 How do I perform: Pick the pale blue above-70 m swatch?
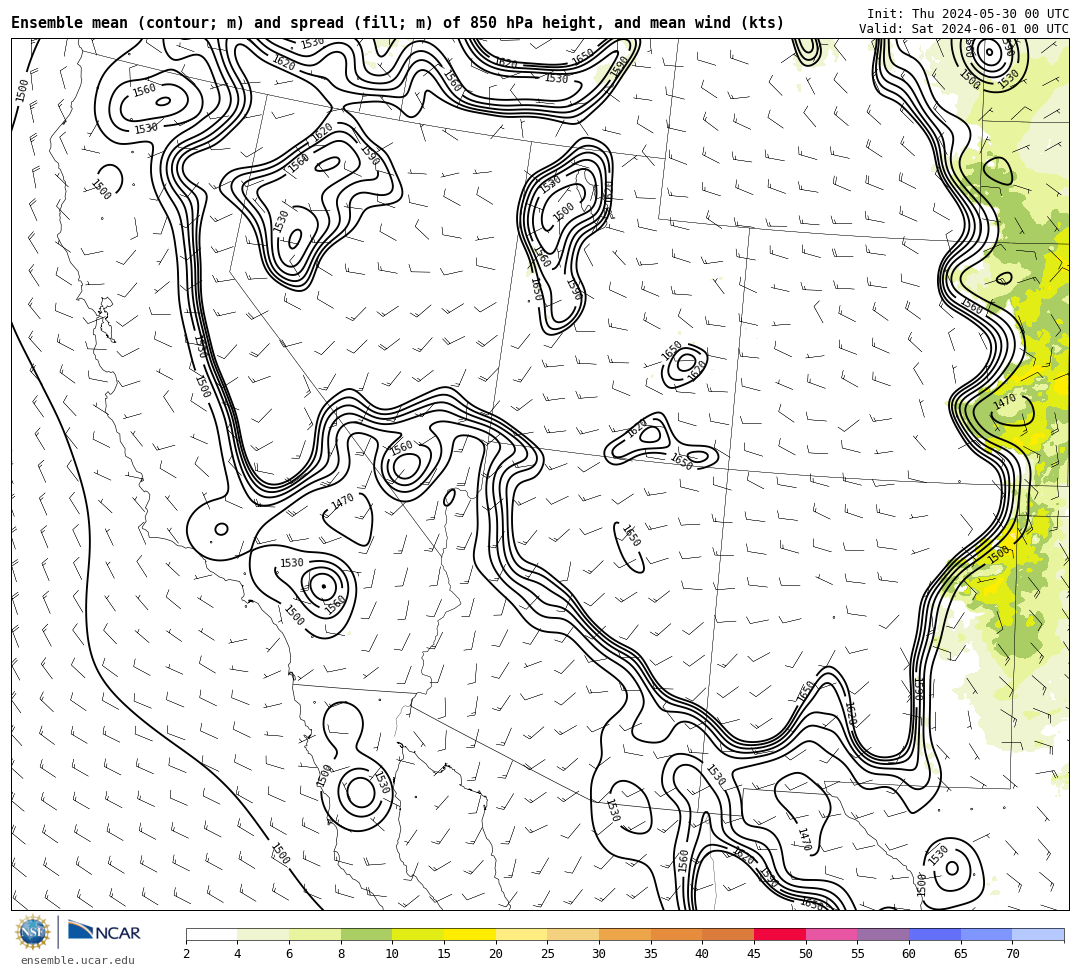click(1038, 934)
